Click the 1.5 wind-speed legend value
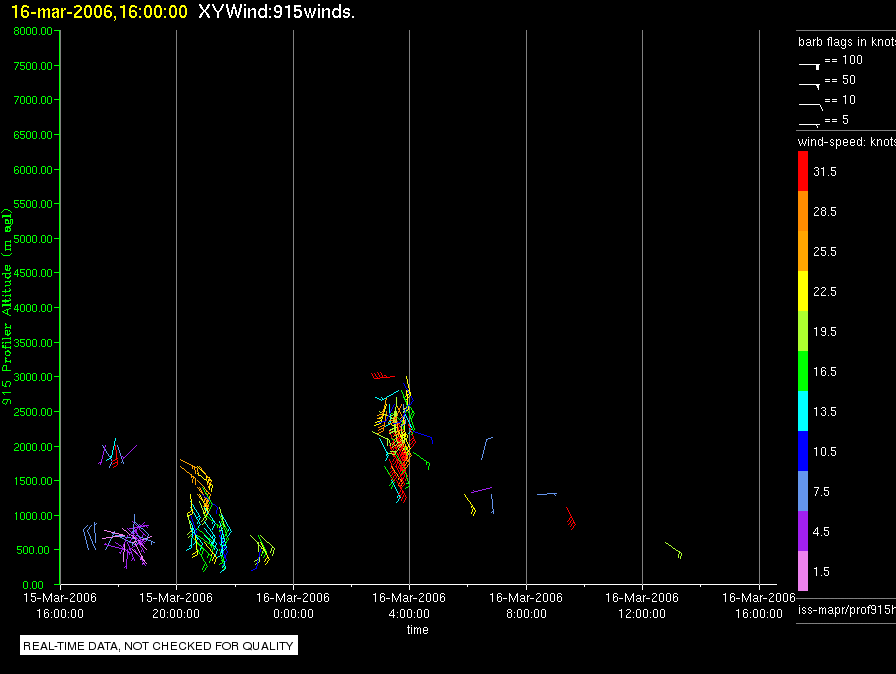 pyautogui.click(x=821, y=571)
